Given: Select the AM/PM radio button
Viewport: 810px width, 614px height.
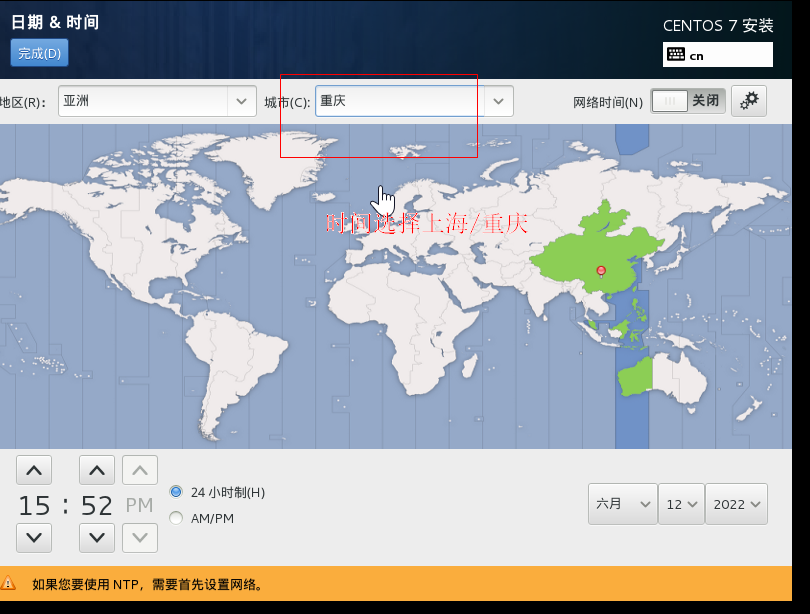Looking at the screenshot, I should (x=176, y=518).
